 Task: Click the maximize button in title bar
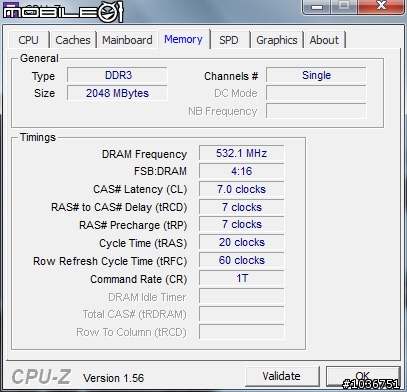coord(344,6)
